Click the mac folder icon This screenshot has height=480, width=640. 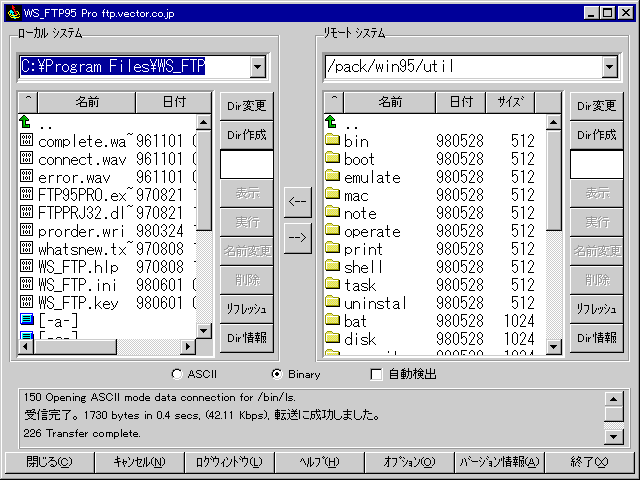pyautogui.click(x=333, y=193)
